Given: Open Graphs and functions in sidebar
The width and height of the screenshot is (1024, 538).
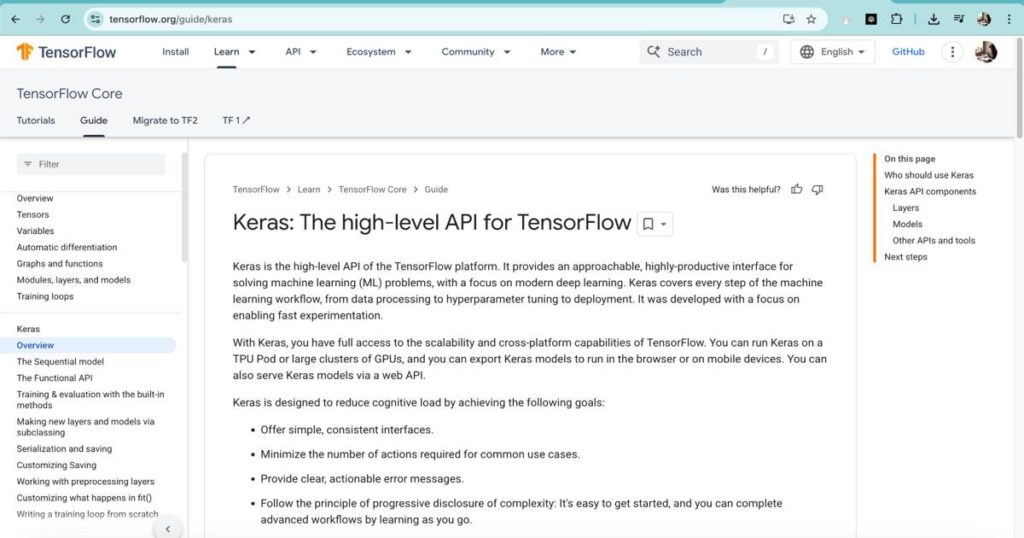Looking at the screenshot, I should (x=59, y=263).
